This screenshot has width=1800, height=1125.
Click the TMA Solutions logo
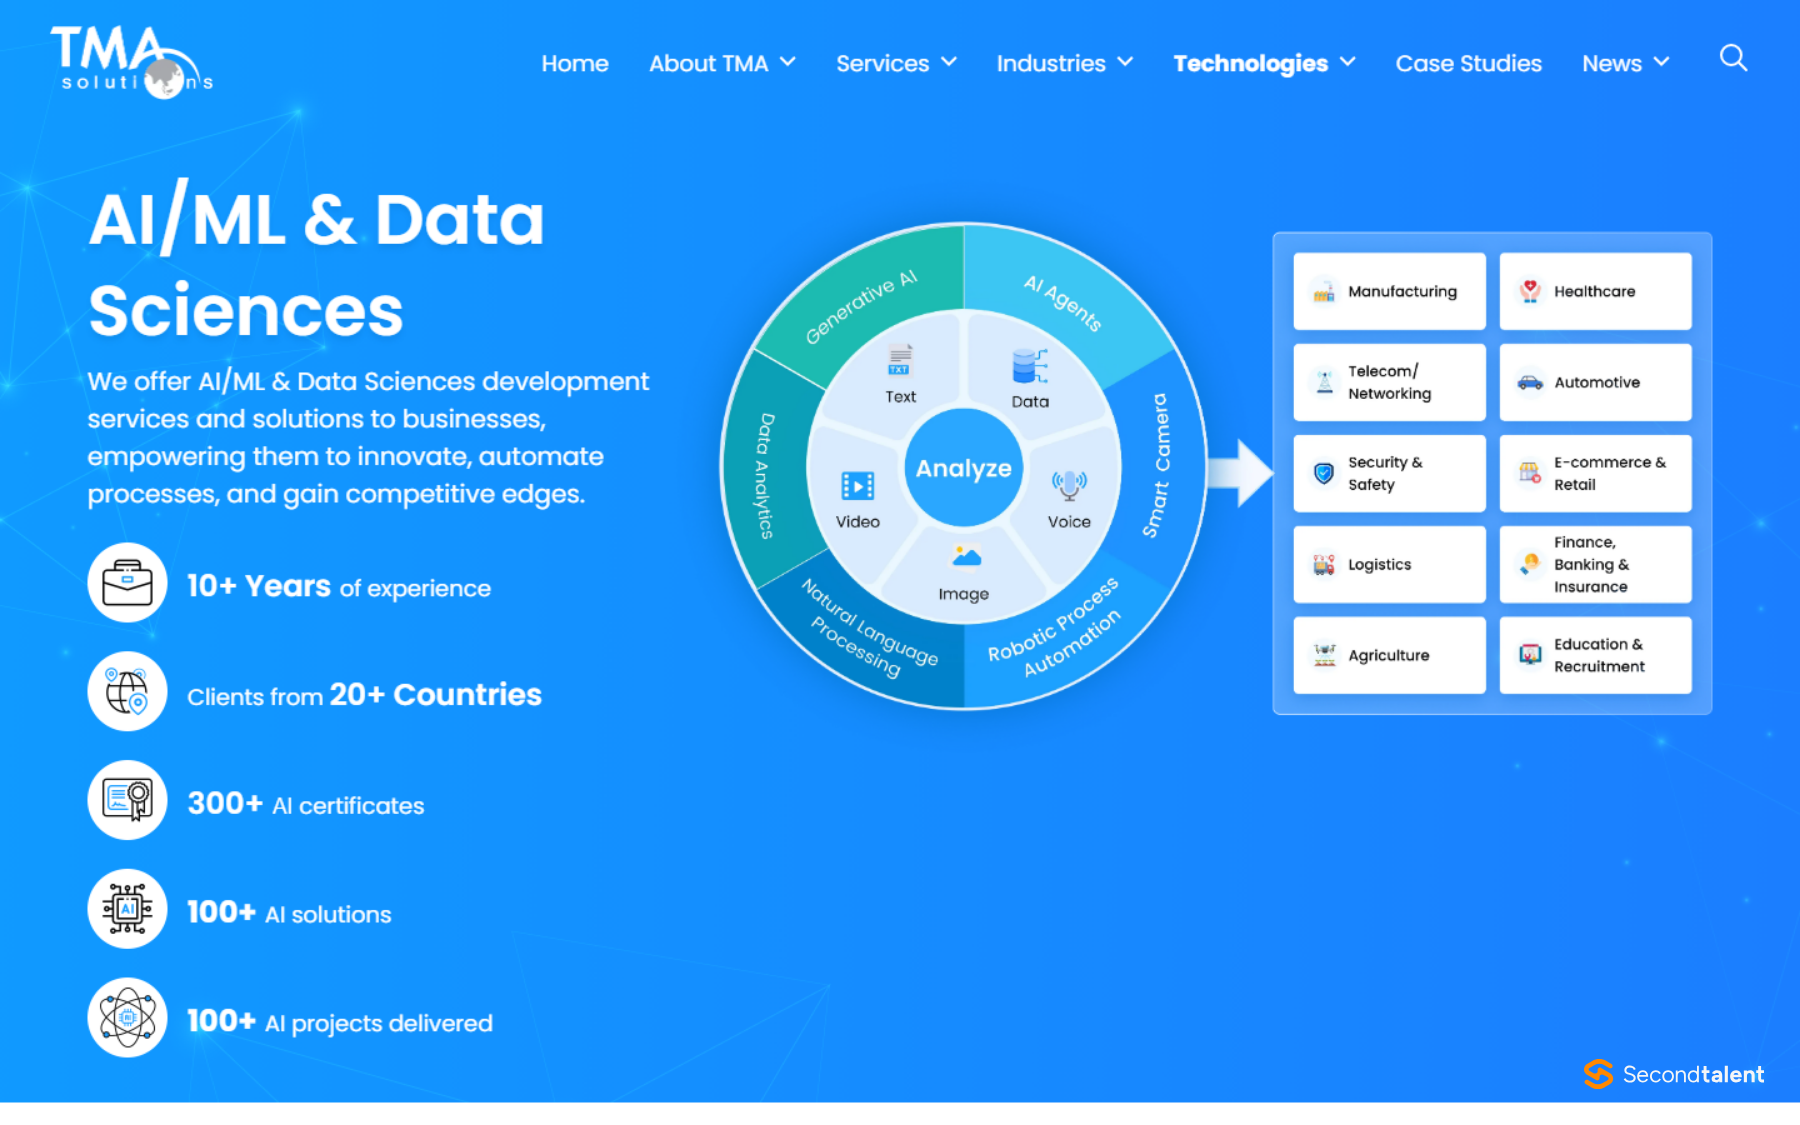(x=132, y=62)
